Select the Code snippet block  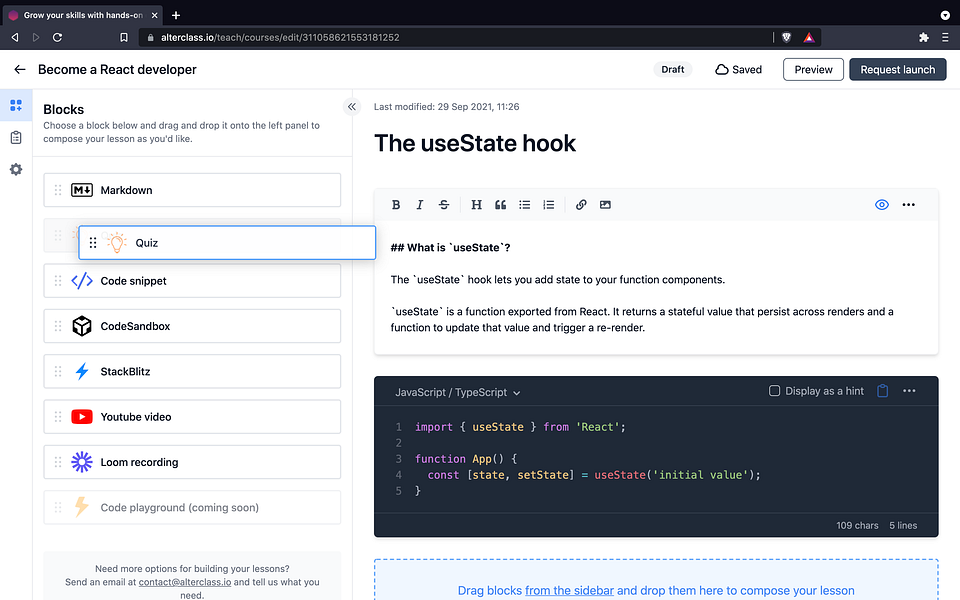coord(192,280)
